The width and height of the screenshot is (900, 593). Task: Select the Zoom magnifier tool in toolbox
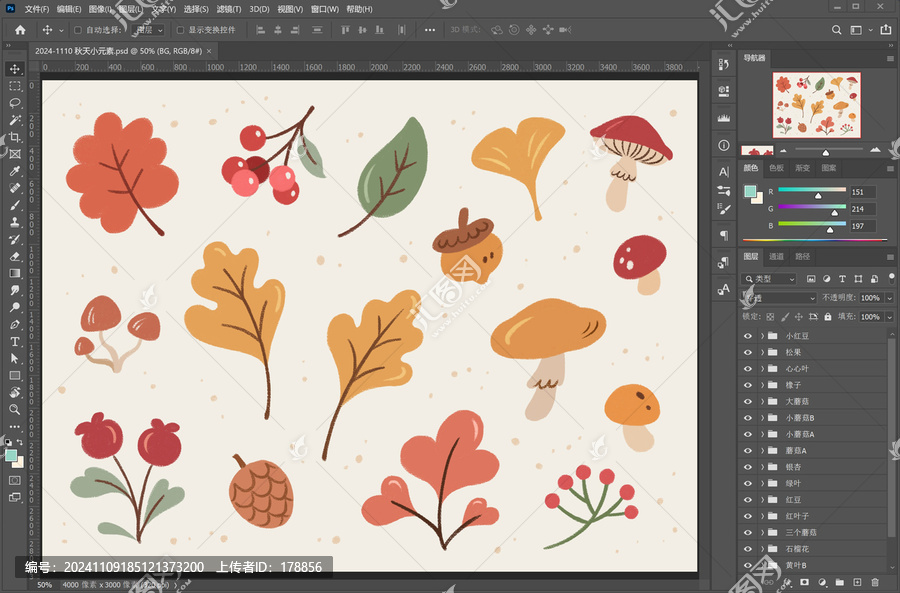click(x=15, y=409)
